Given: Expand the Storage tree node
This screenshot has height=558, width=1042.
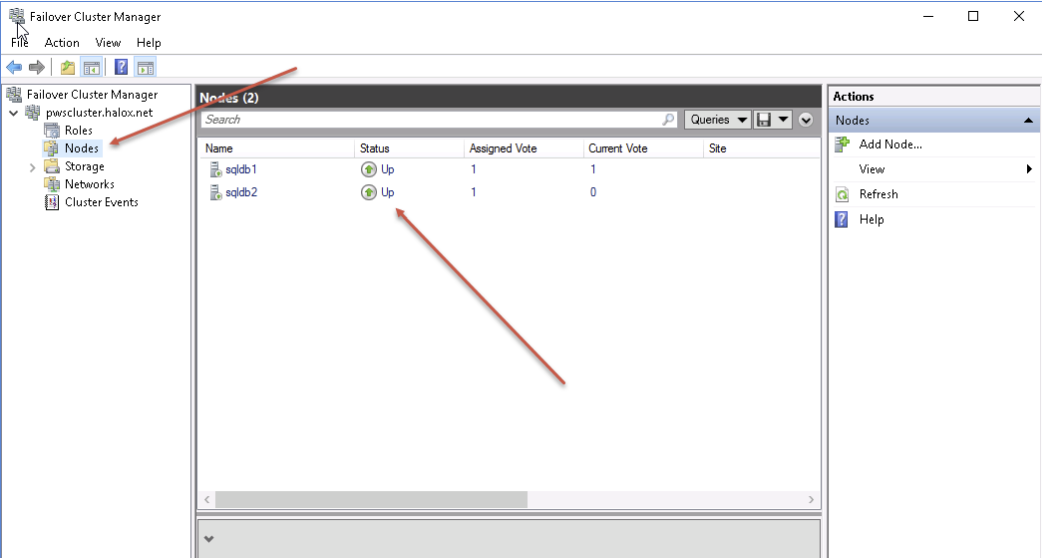Looking at the screenshot, I should point(32,167).
